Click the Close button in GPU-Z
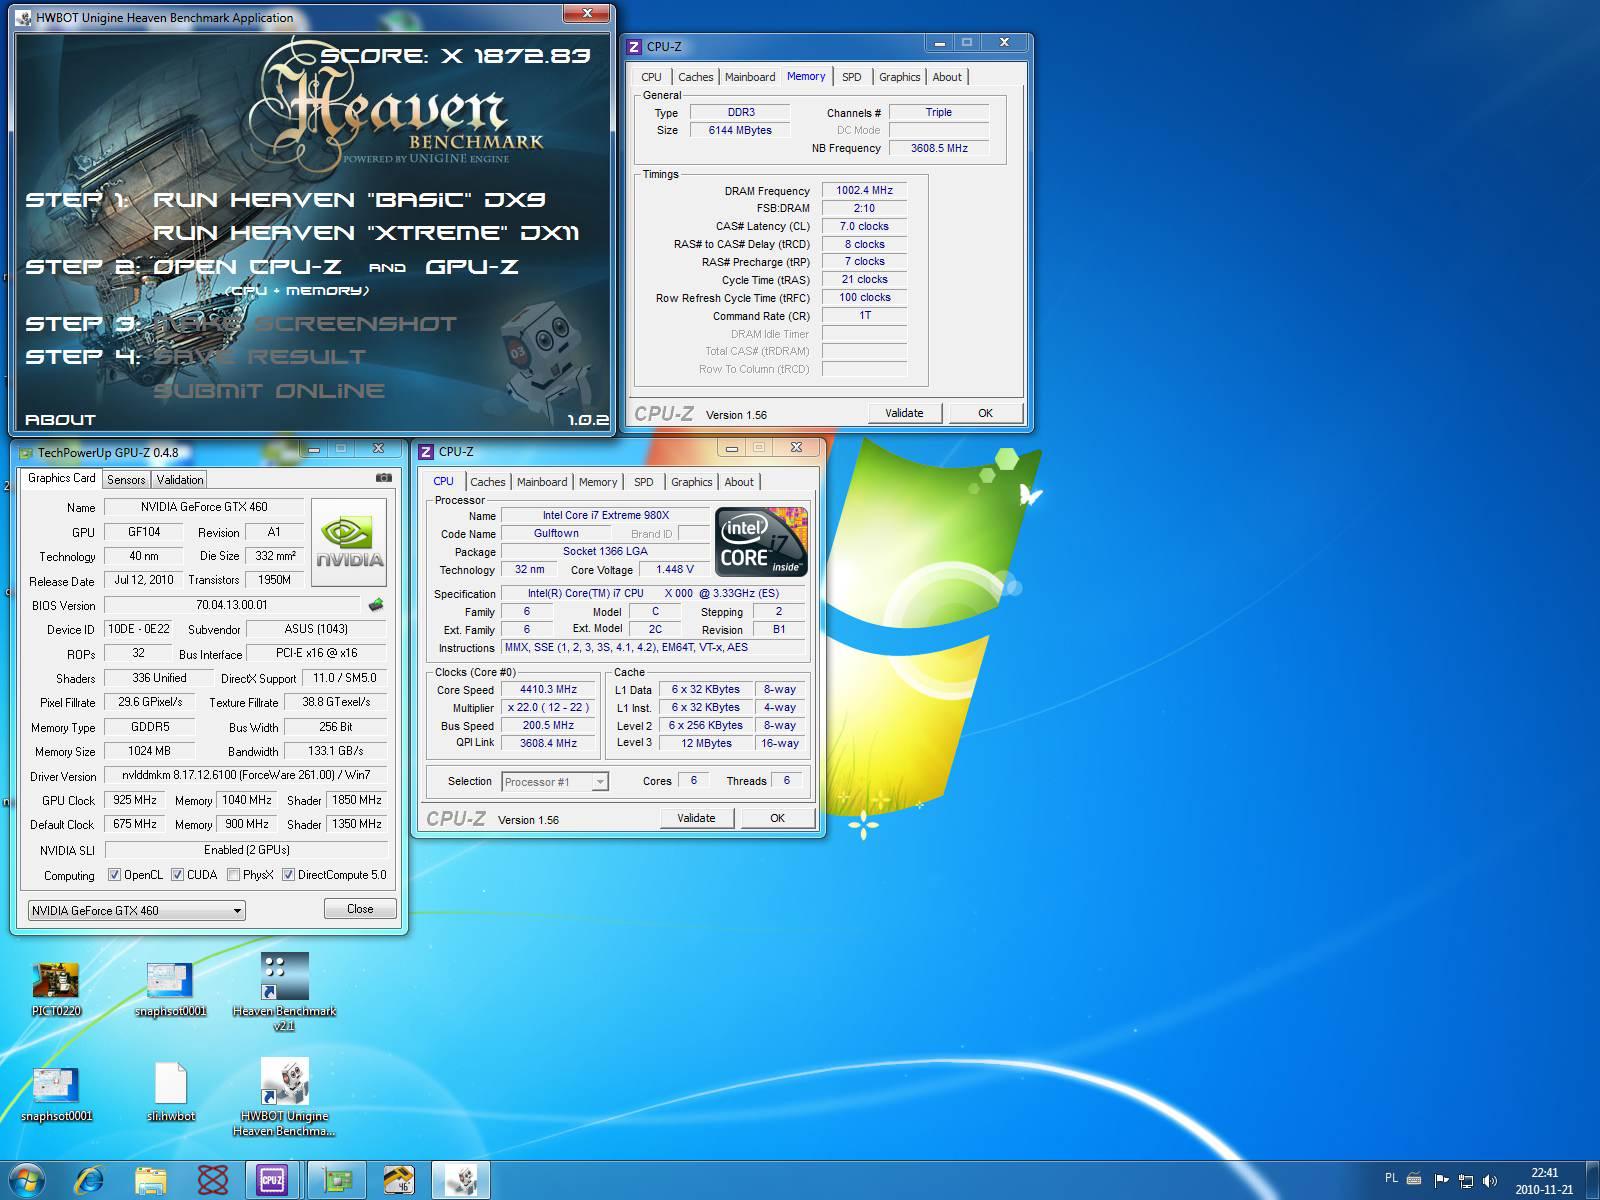 [360, 909]
